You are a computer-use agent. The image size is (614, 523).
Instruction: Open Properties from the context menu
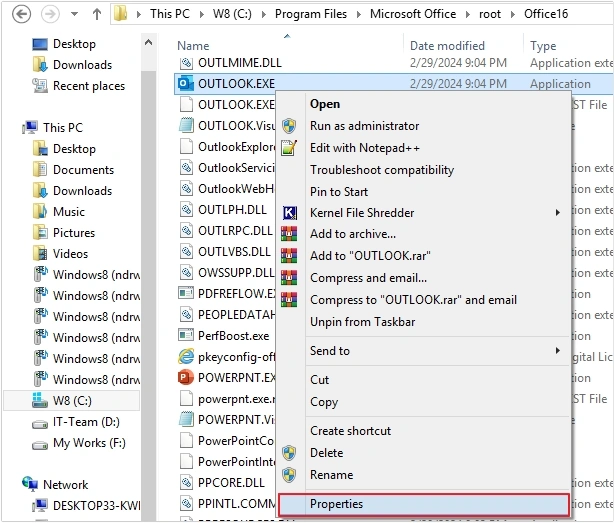click(x=424, y=504)
